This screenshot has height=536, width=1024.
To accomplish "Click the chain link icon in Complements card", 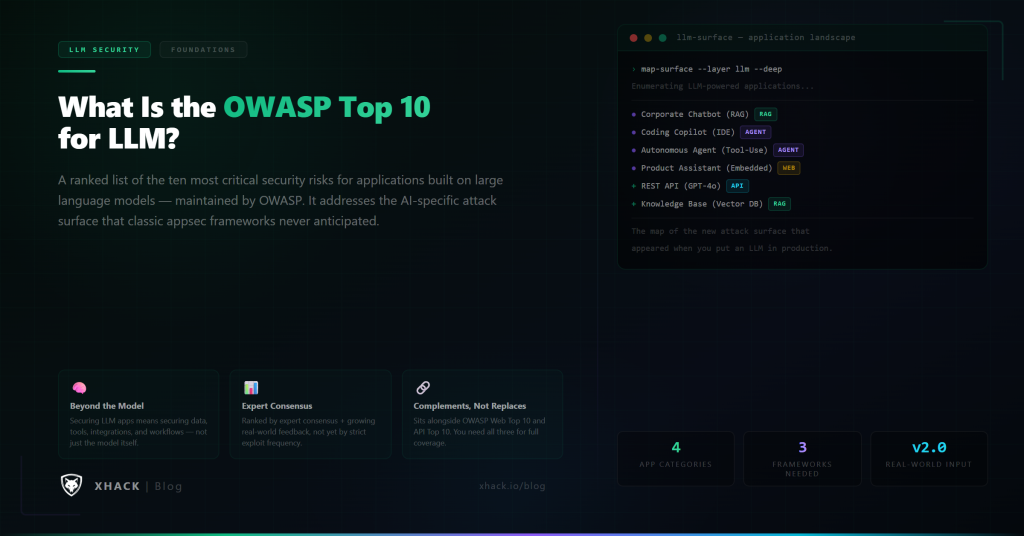I will click(423, 388).
